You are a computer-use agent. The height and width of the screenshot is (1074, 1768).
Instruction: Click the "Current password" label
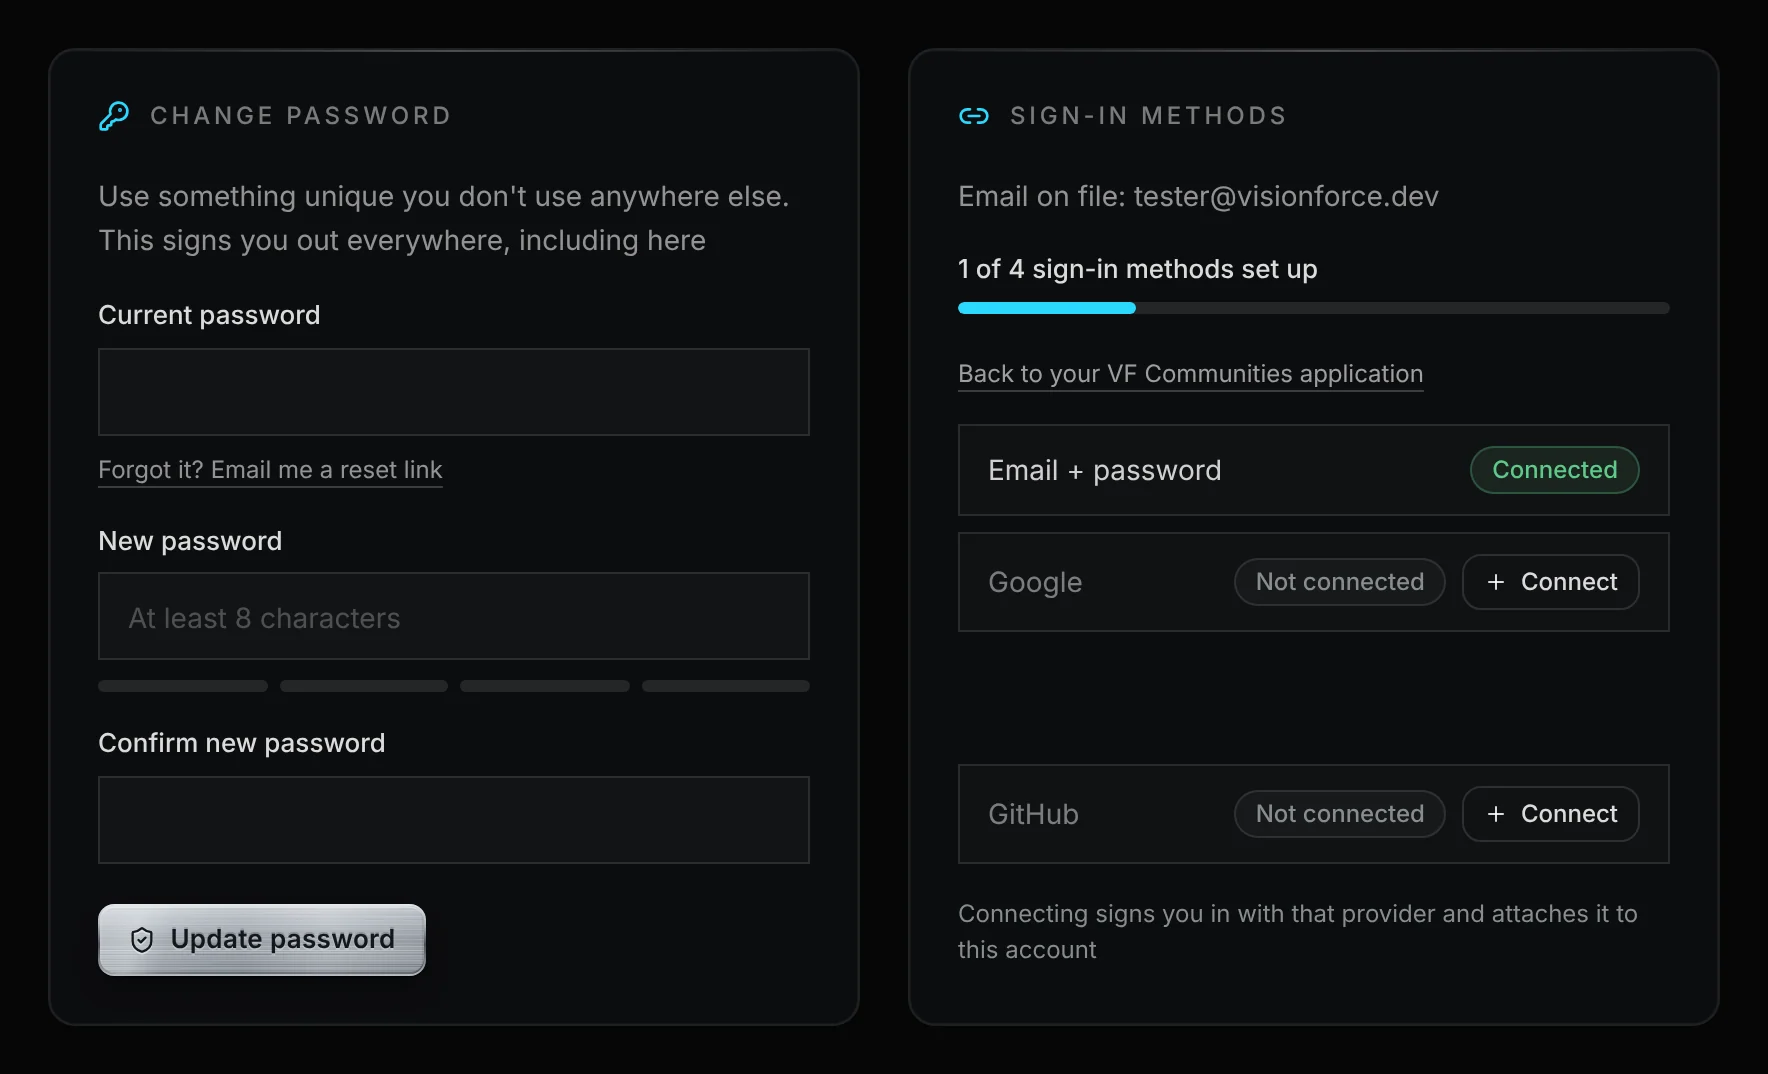209,315
